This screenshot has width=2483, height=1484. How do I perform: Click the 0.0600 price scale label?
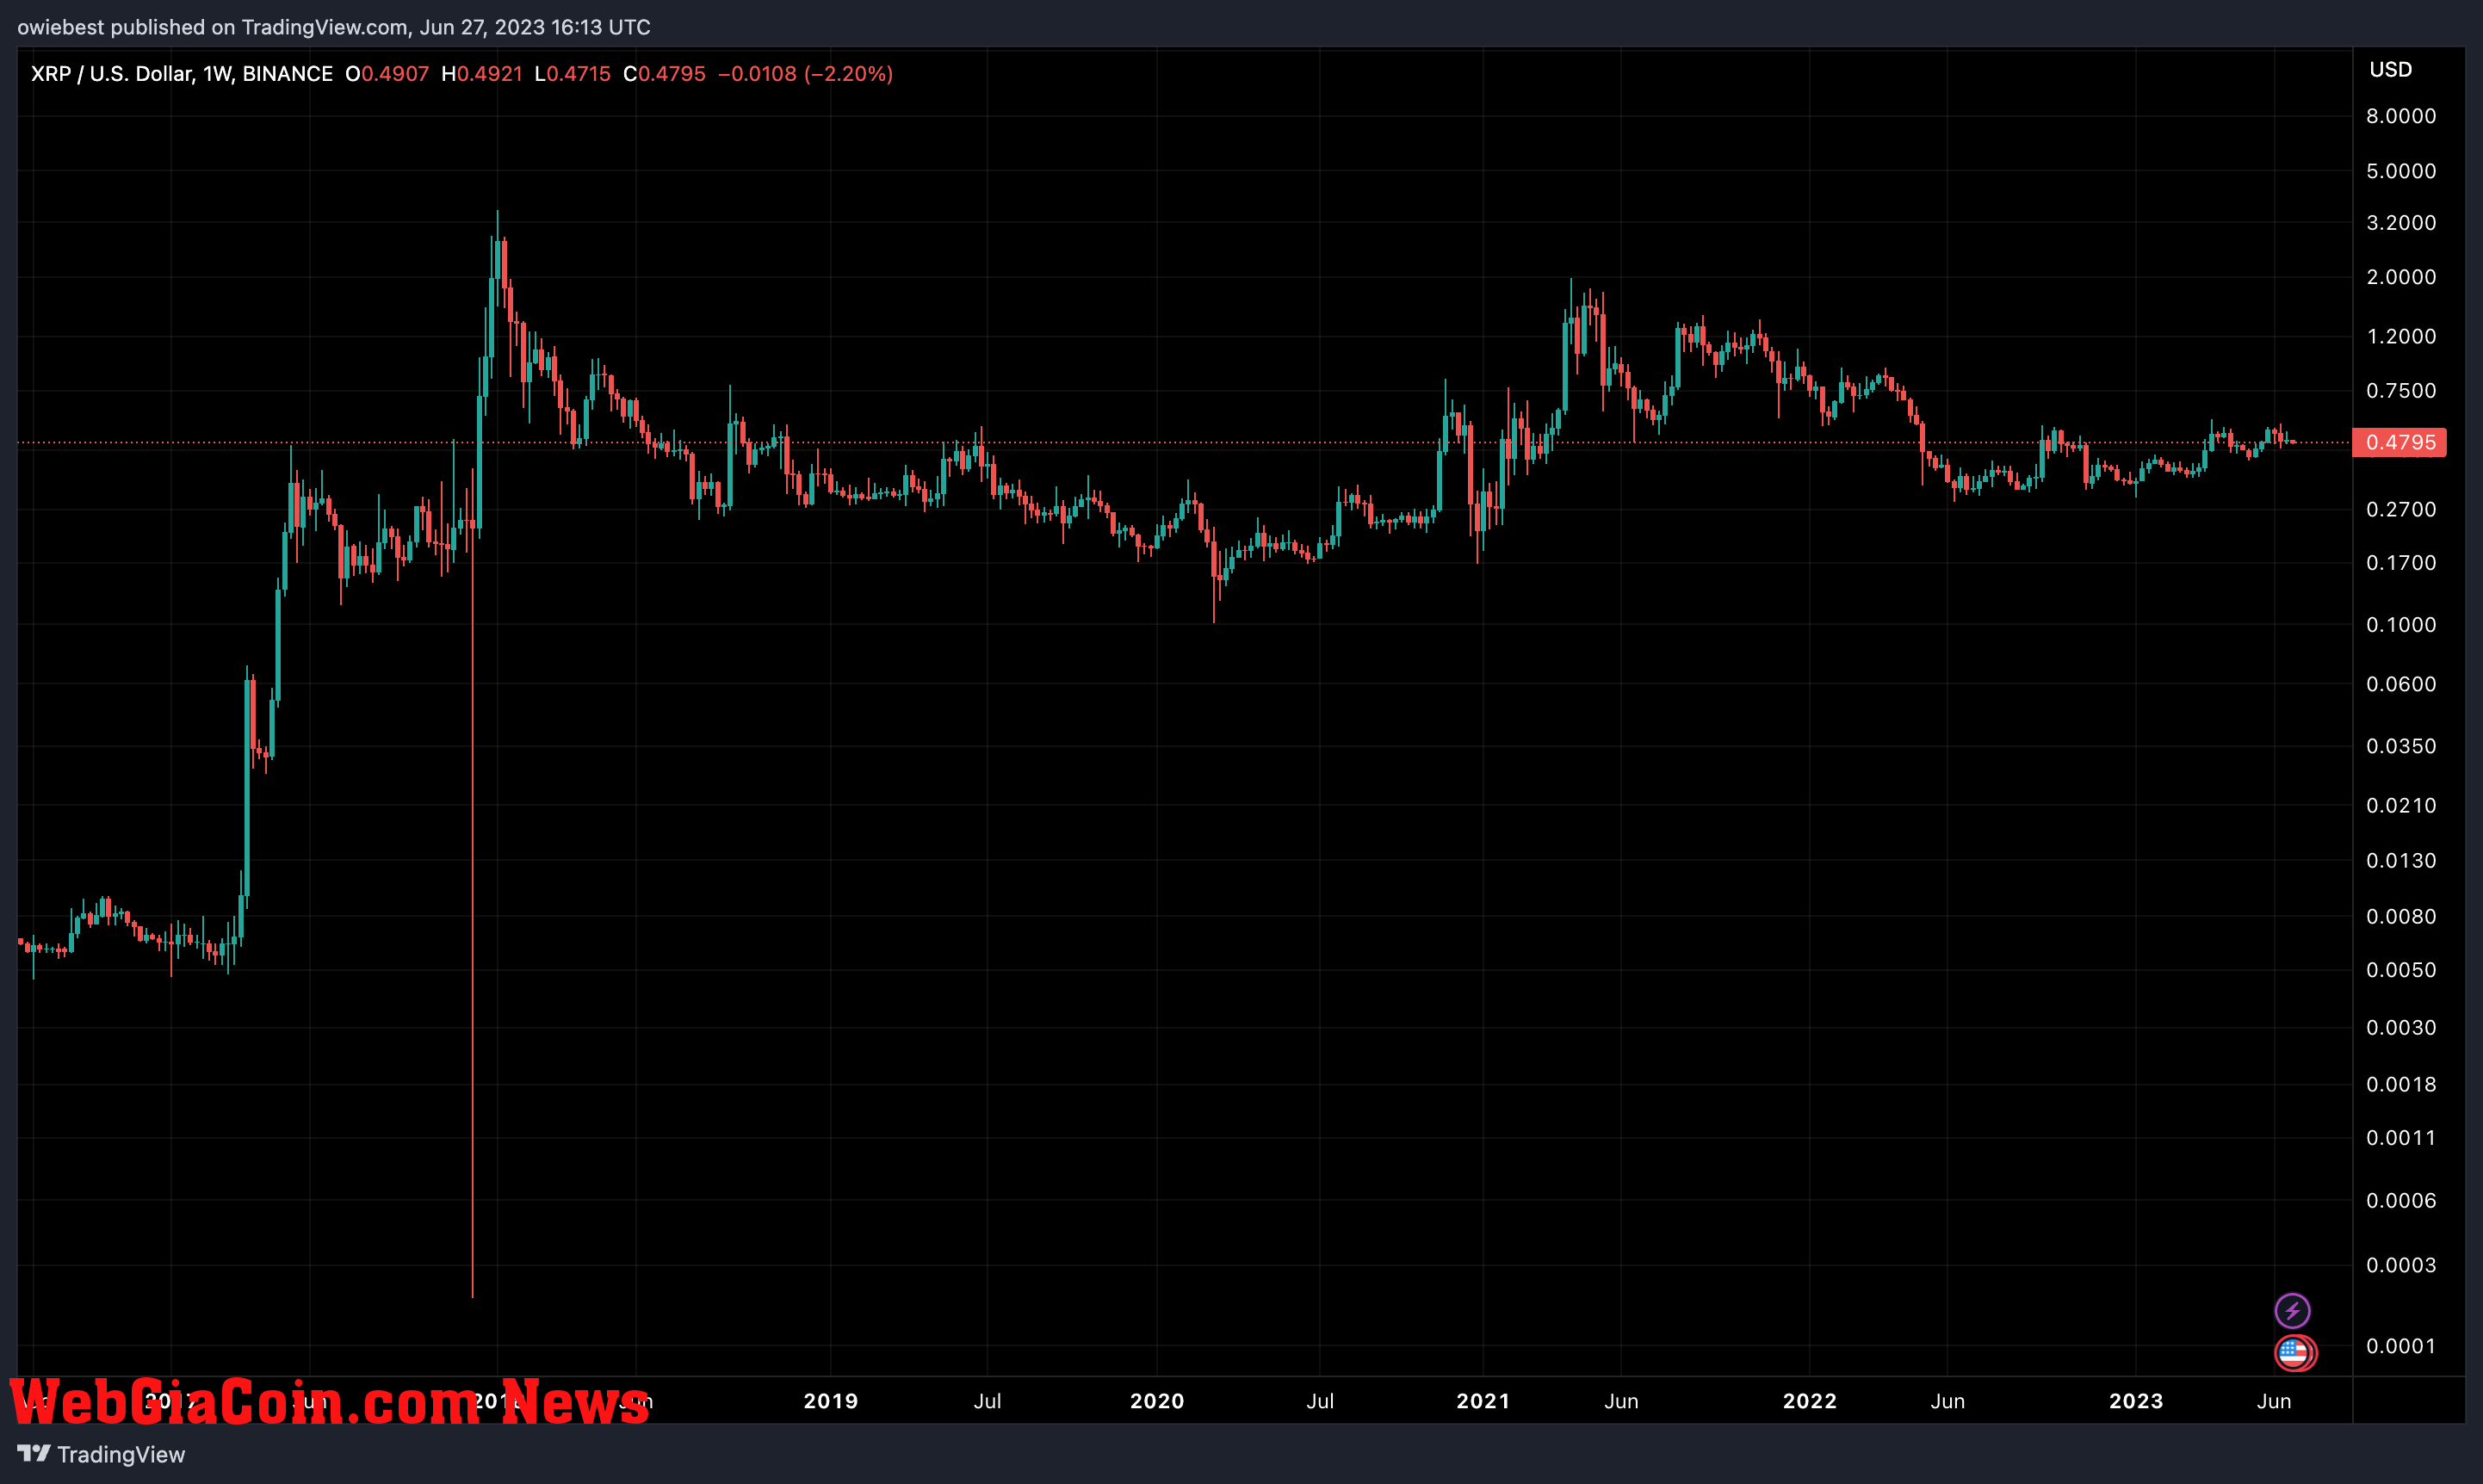(x=2400, y=684)
